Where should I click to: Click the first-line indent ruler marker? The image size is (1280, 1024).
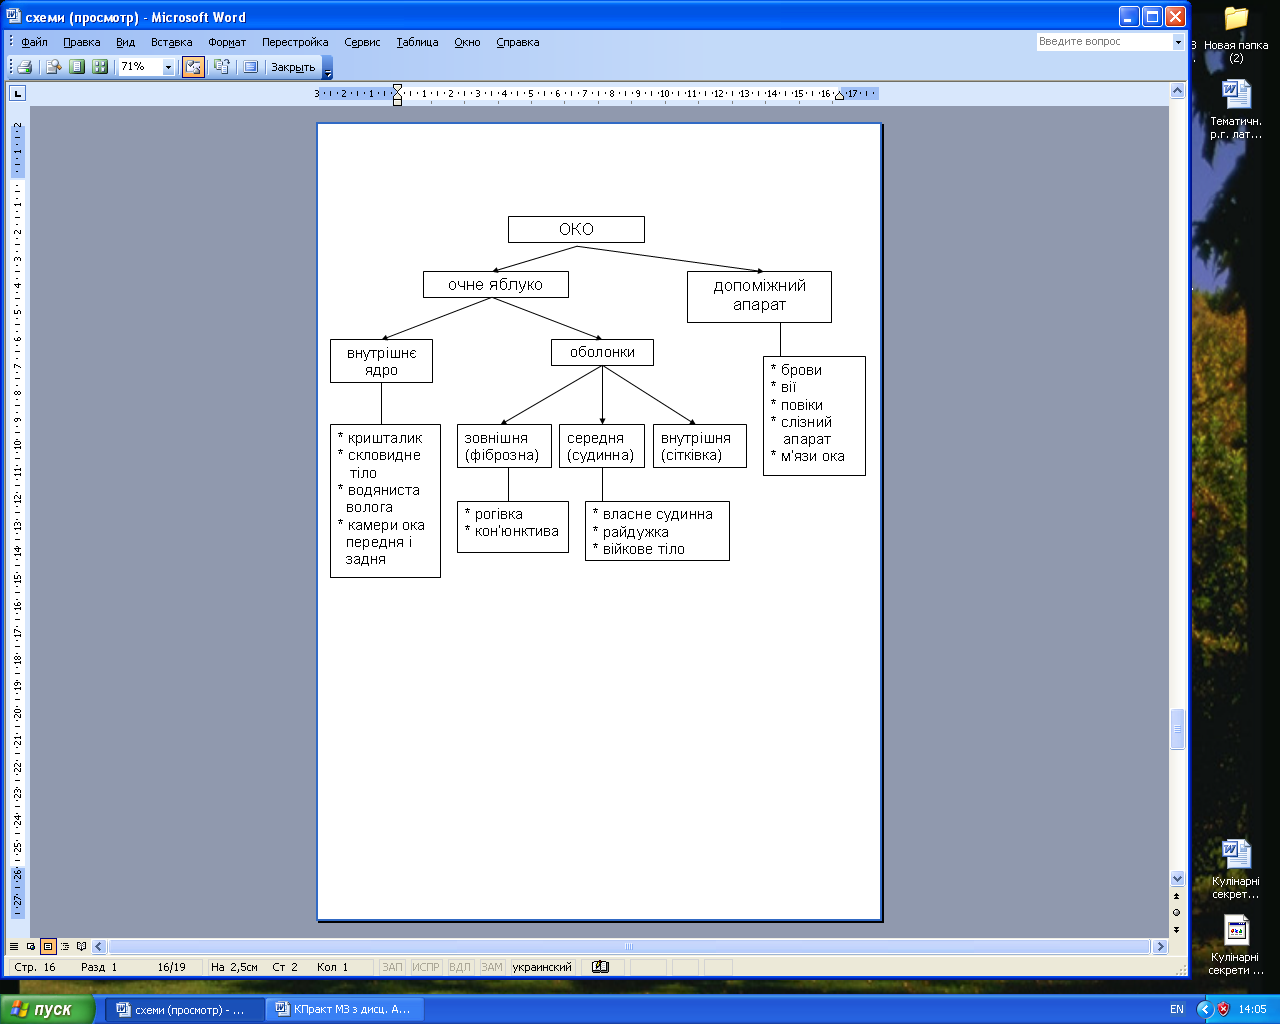coord(397,89)
